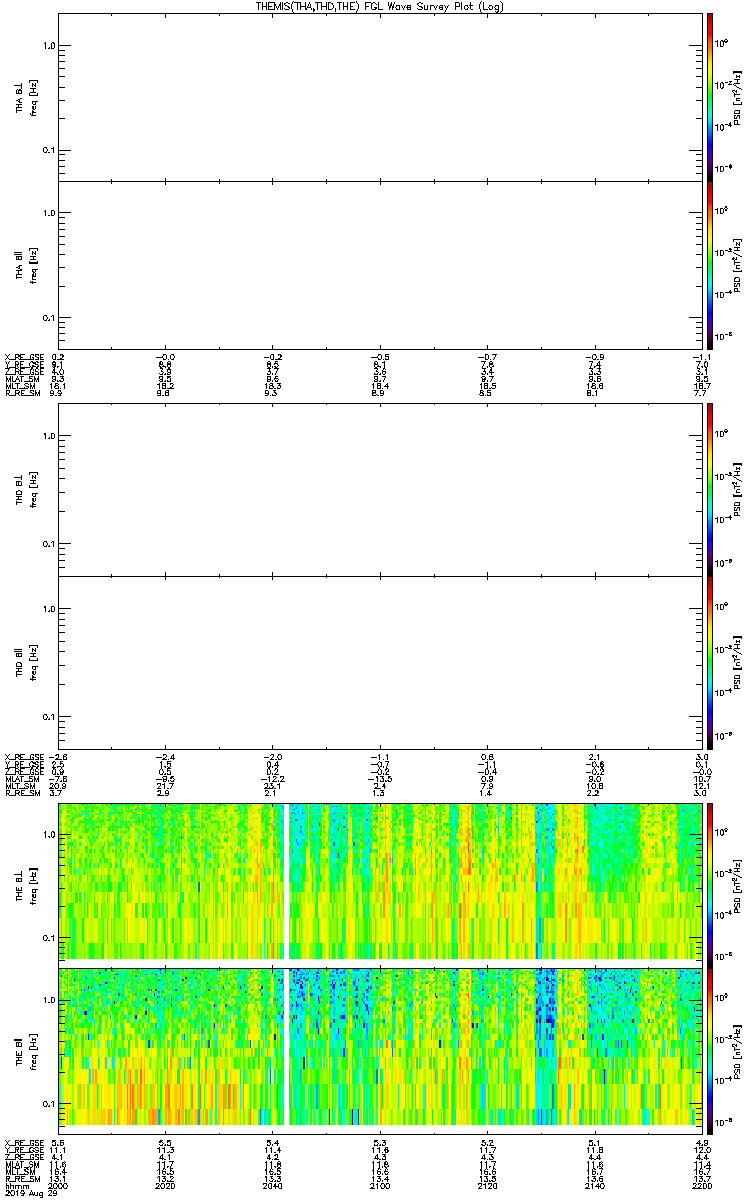Click the bottom time tick label '2200'
This screenshot has width=750, height=1200.
pyautogui.click(x=700, y=1186)
